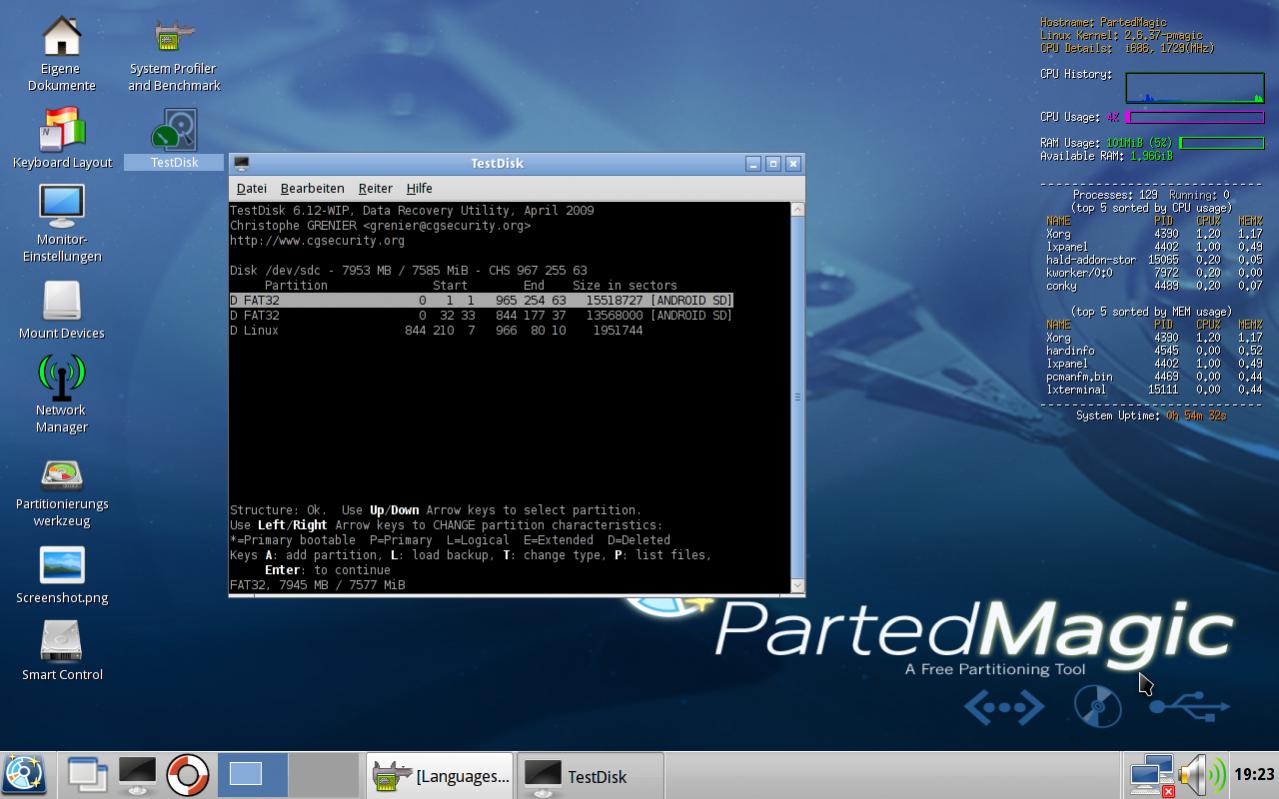Switch to the first workspace in pager
This screenshot has width=1279, height=799.
pos(252,775)
